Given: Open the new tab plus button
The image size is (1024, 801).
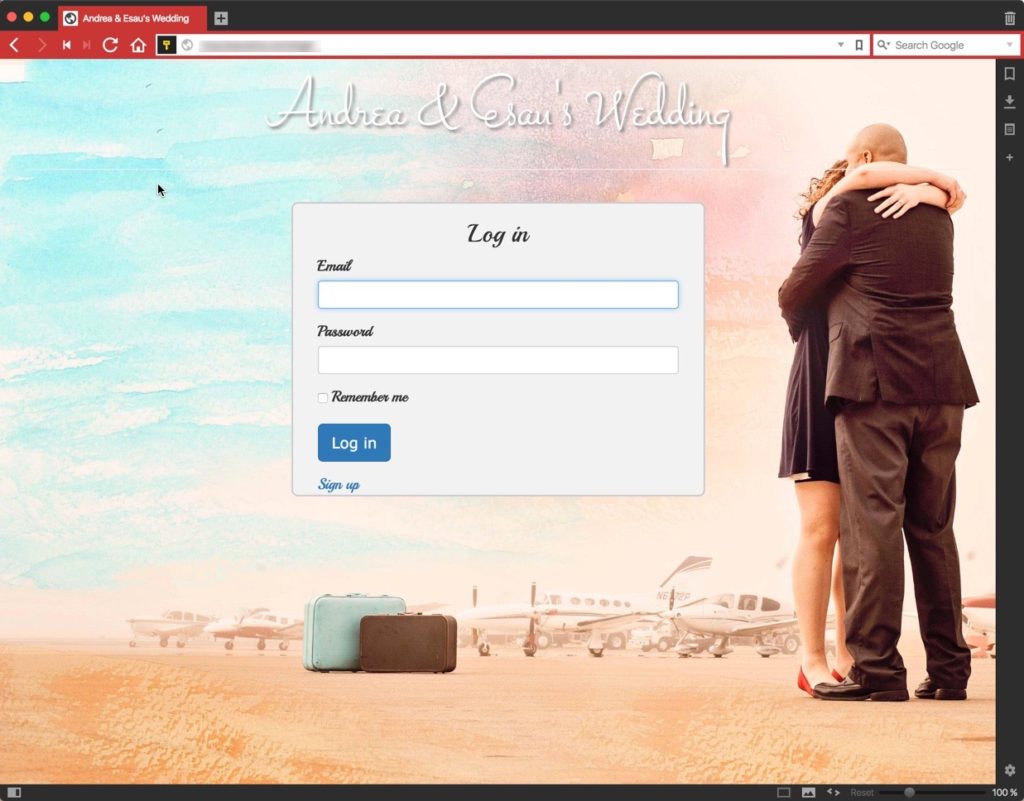Looking at the screenshot, I should (221, 18).
